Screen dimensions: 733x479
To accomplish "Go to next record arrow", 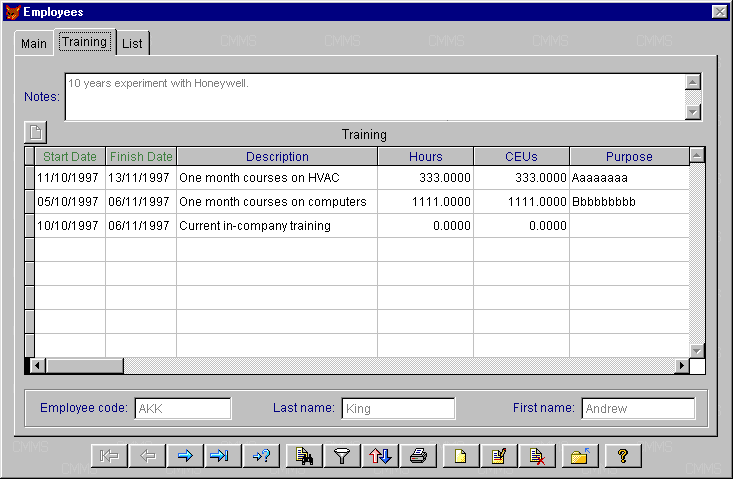I will coord(184,456).
